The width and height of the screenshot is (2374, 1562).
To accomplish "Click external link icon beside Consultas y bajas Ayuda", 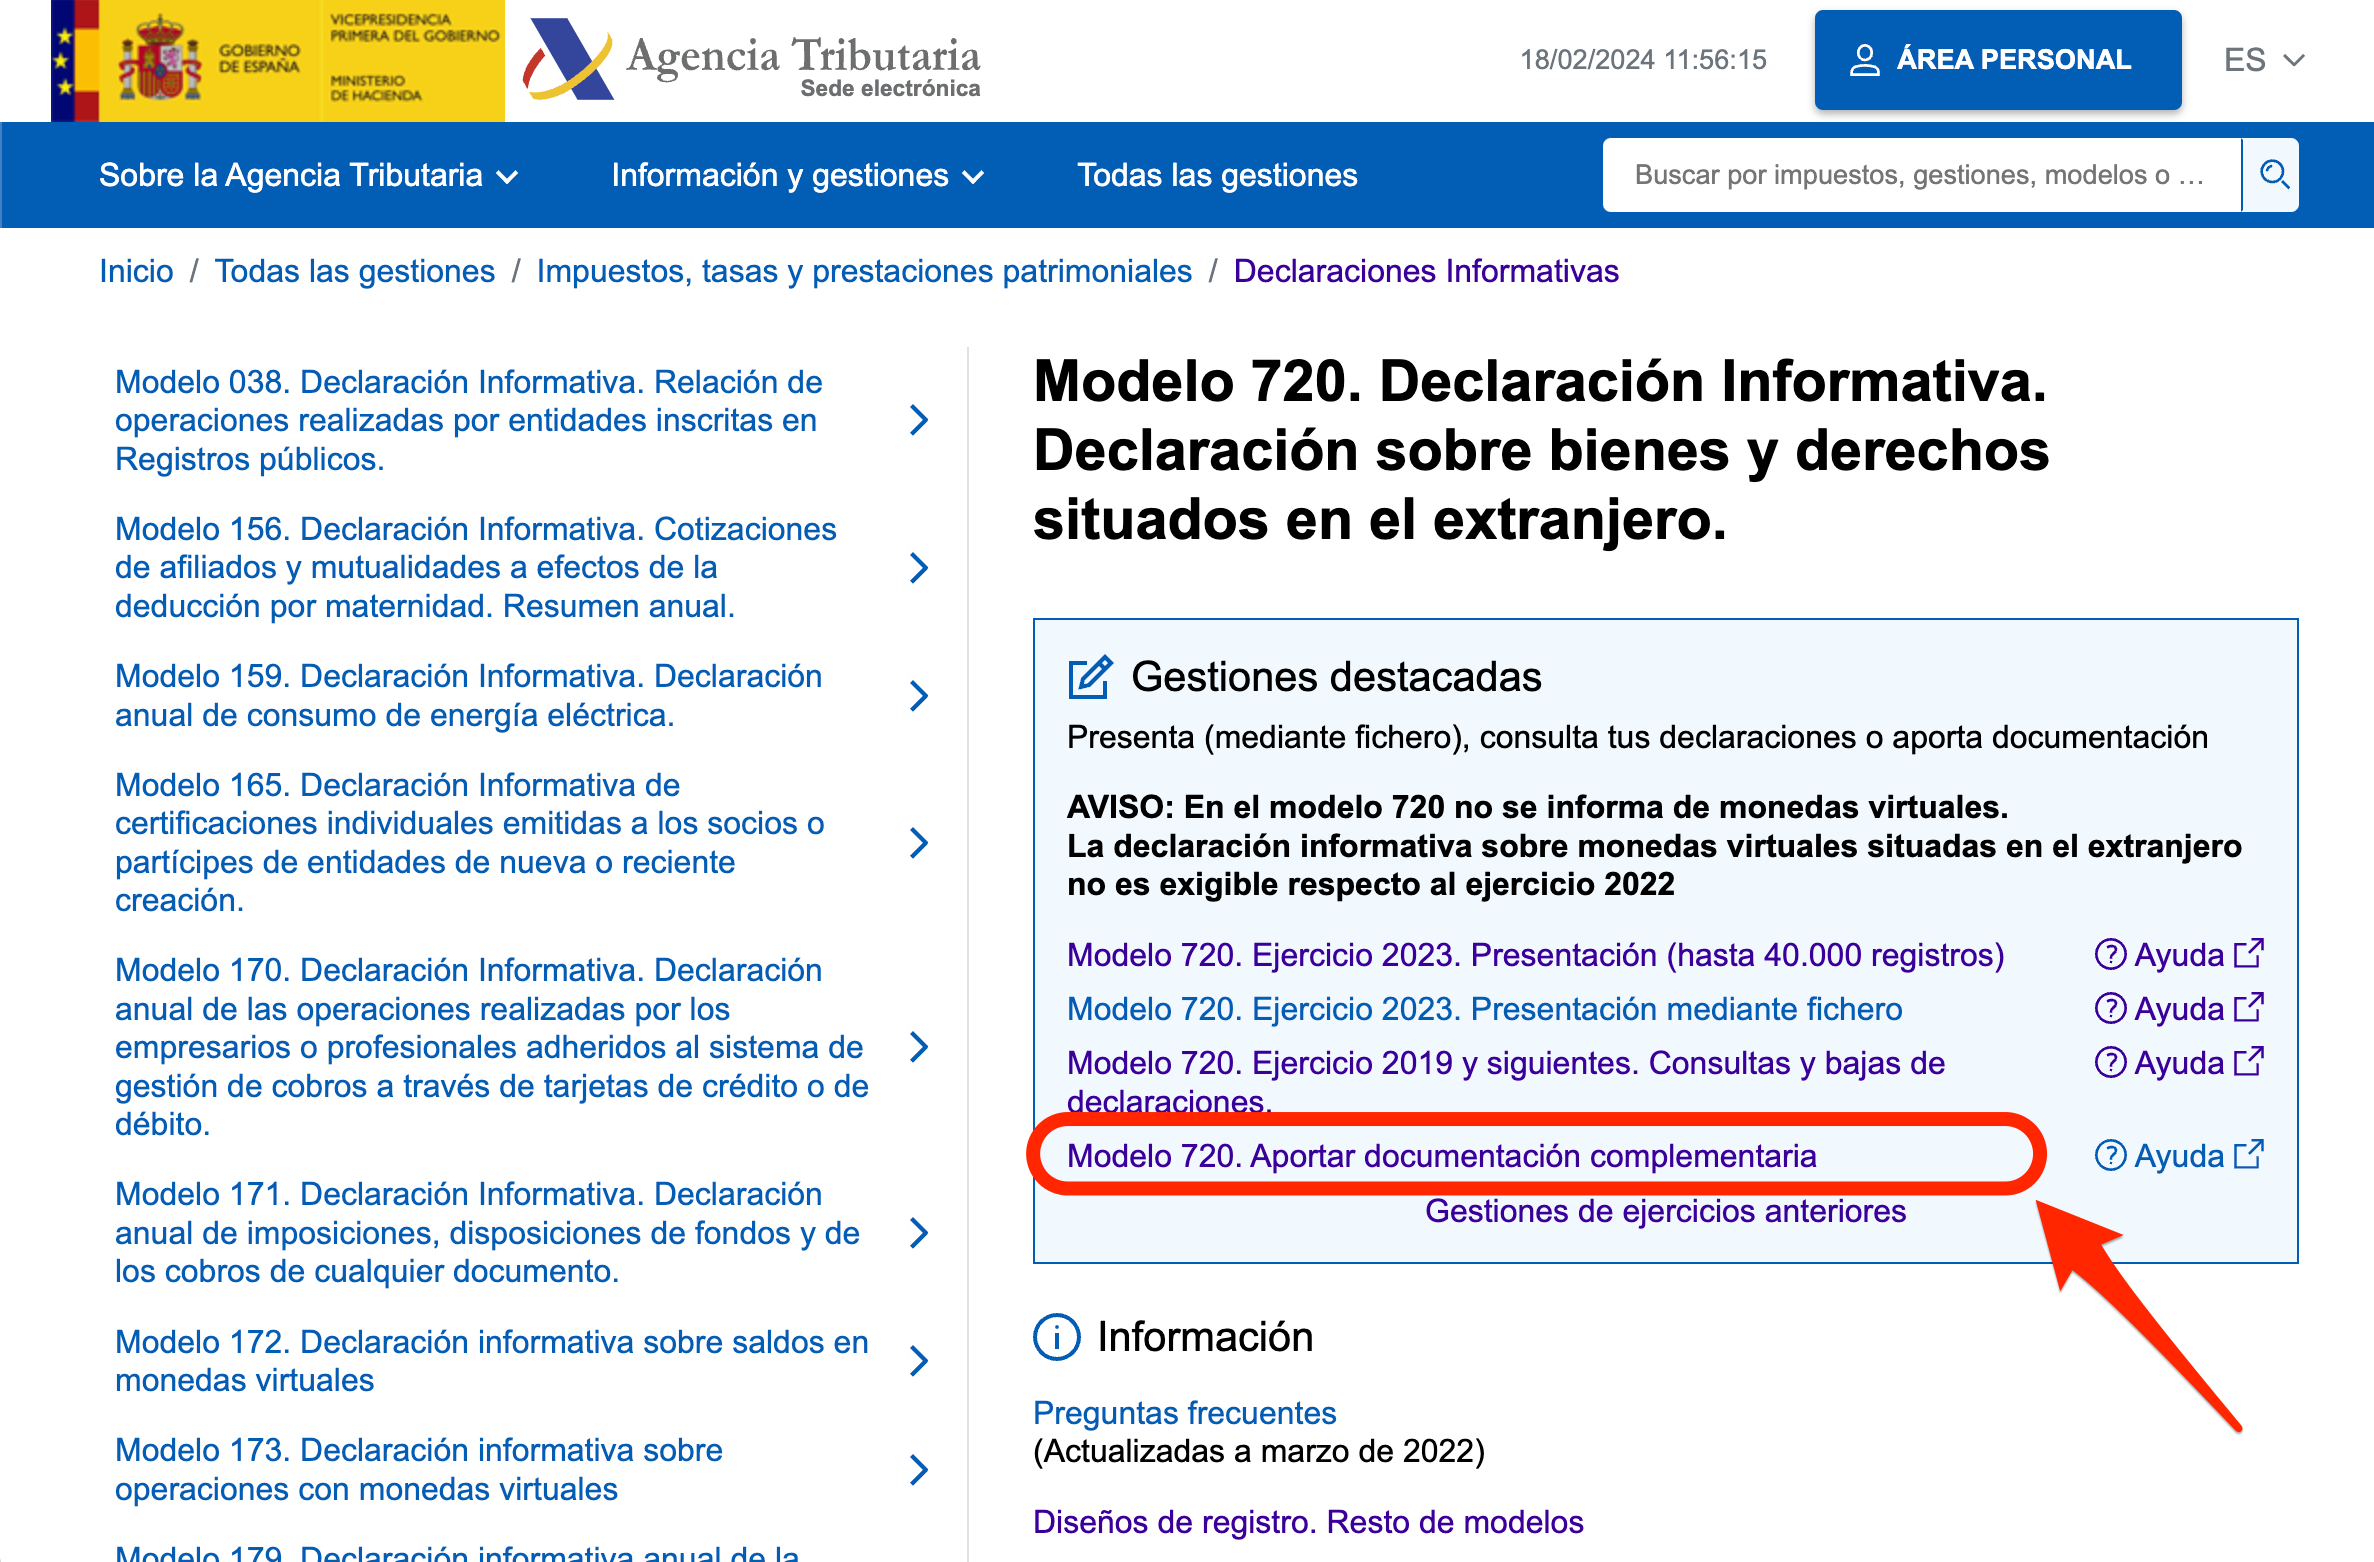I will [2248, 1062].
